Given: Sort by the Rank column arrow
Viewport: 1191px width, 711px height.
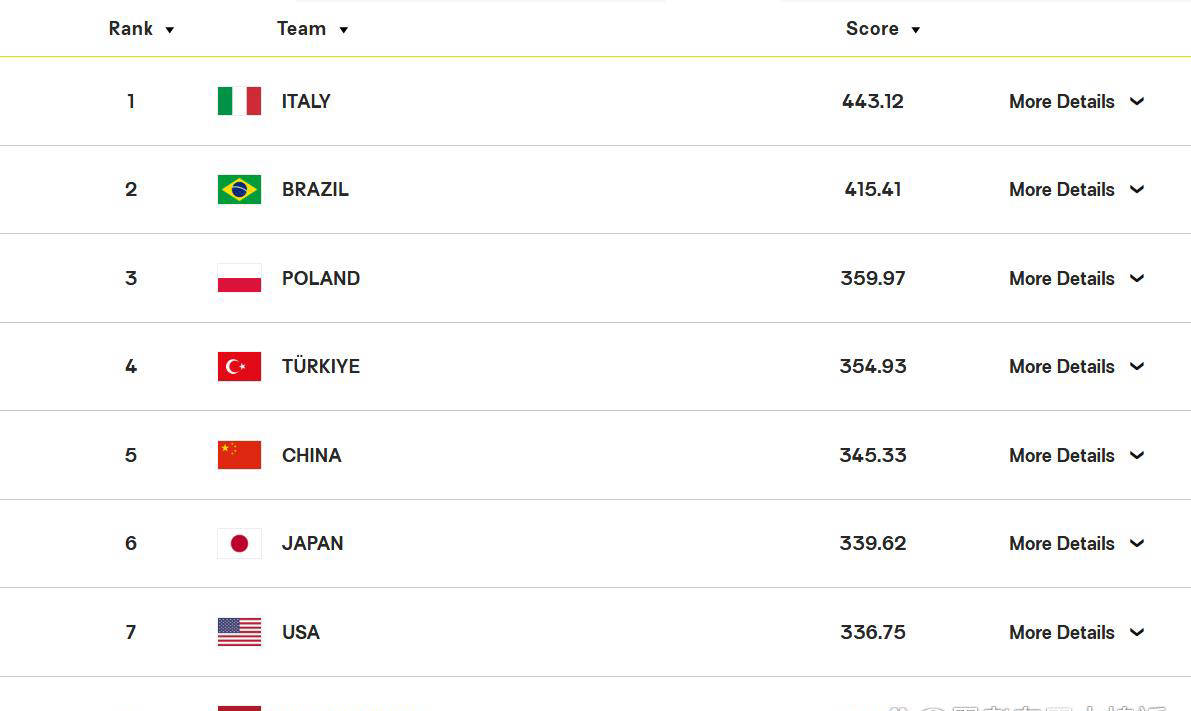Looking at the screenshot, I should 170,30.
